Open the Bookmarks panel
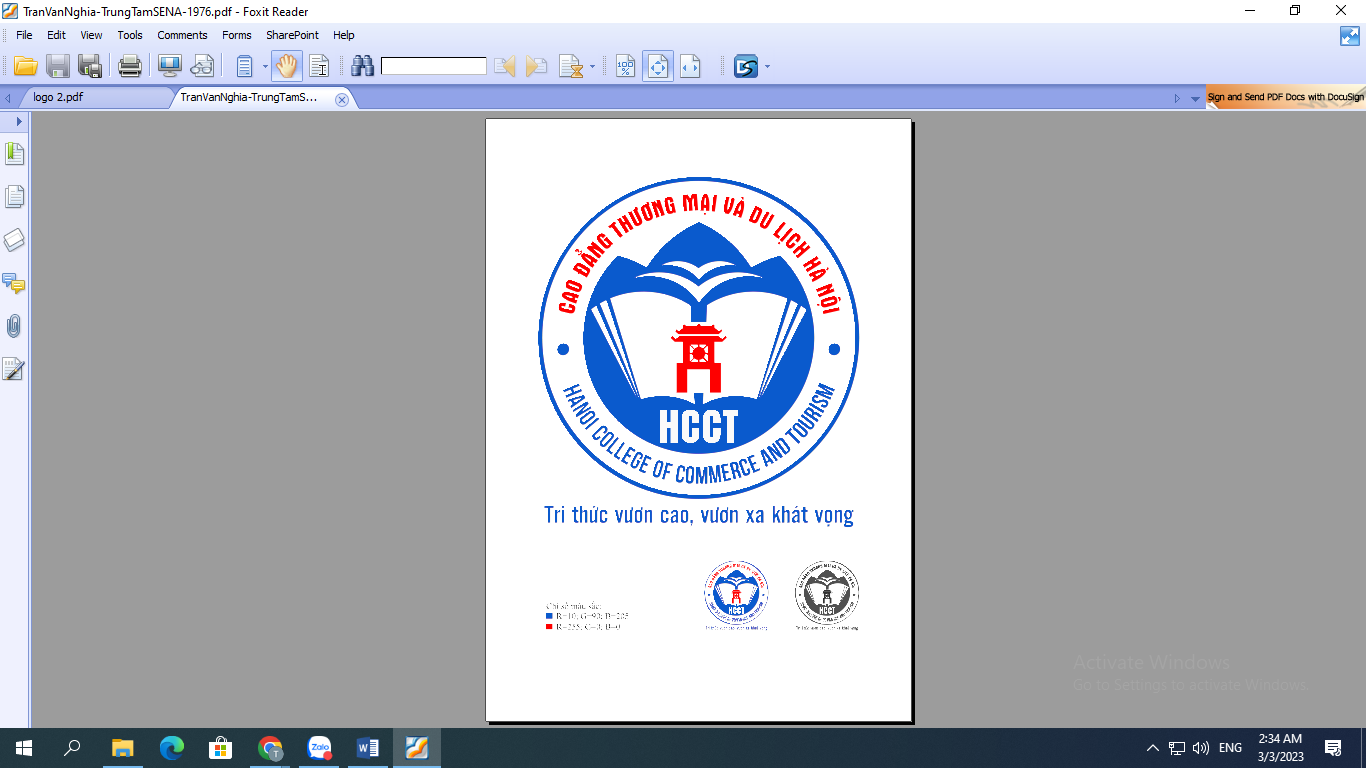Screen dimensions: 1366x768 coord(14,154)
